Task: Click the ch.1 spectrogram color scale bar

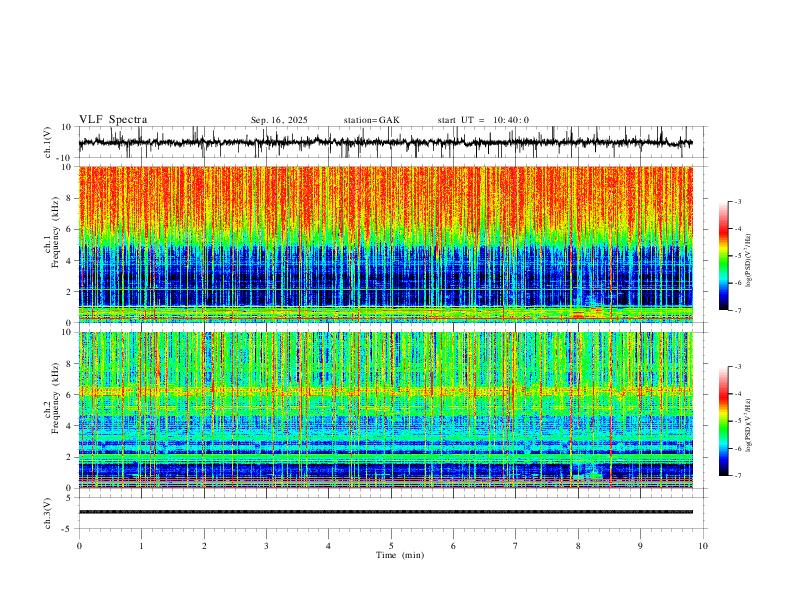Action: 724,256
